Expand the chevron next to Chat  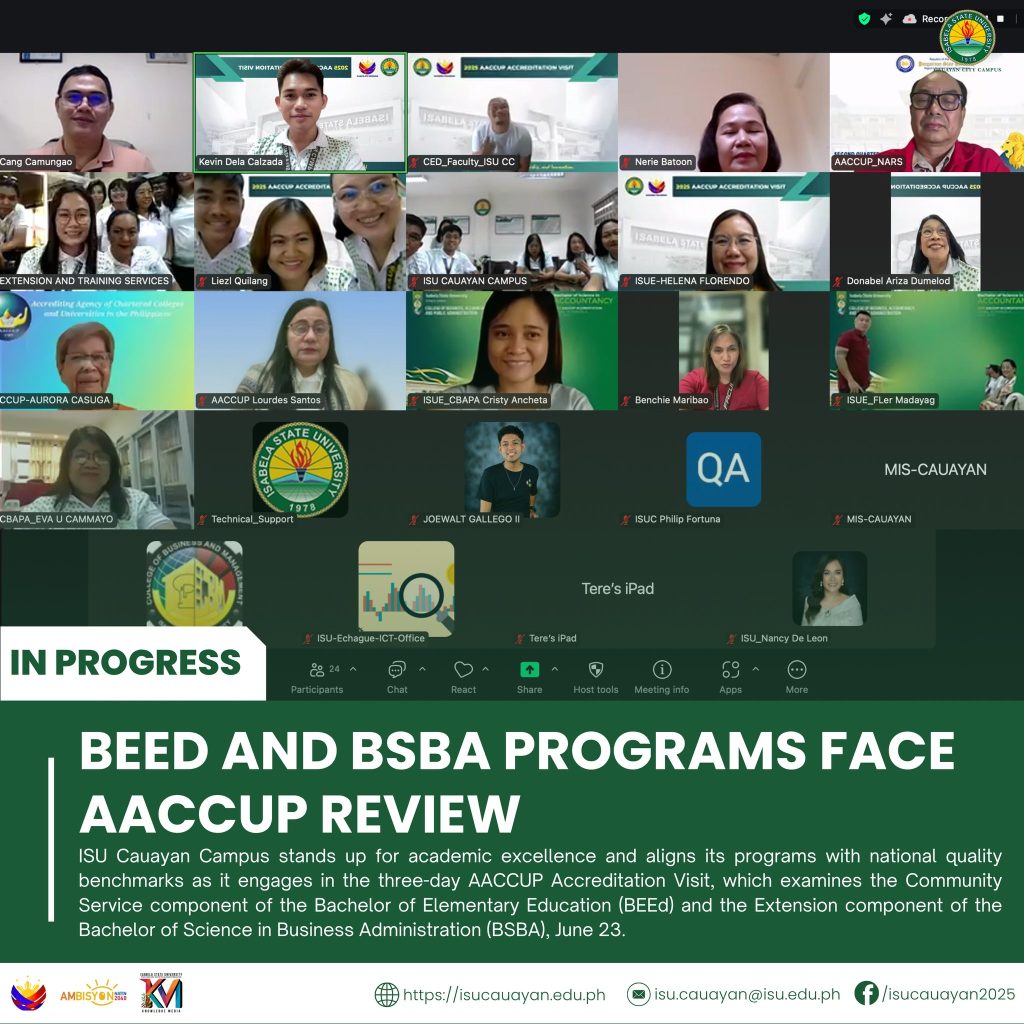coord(422,669)
